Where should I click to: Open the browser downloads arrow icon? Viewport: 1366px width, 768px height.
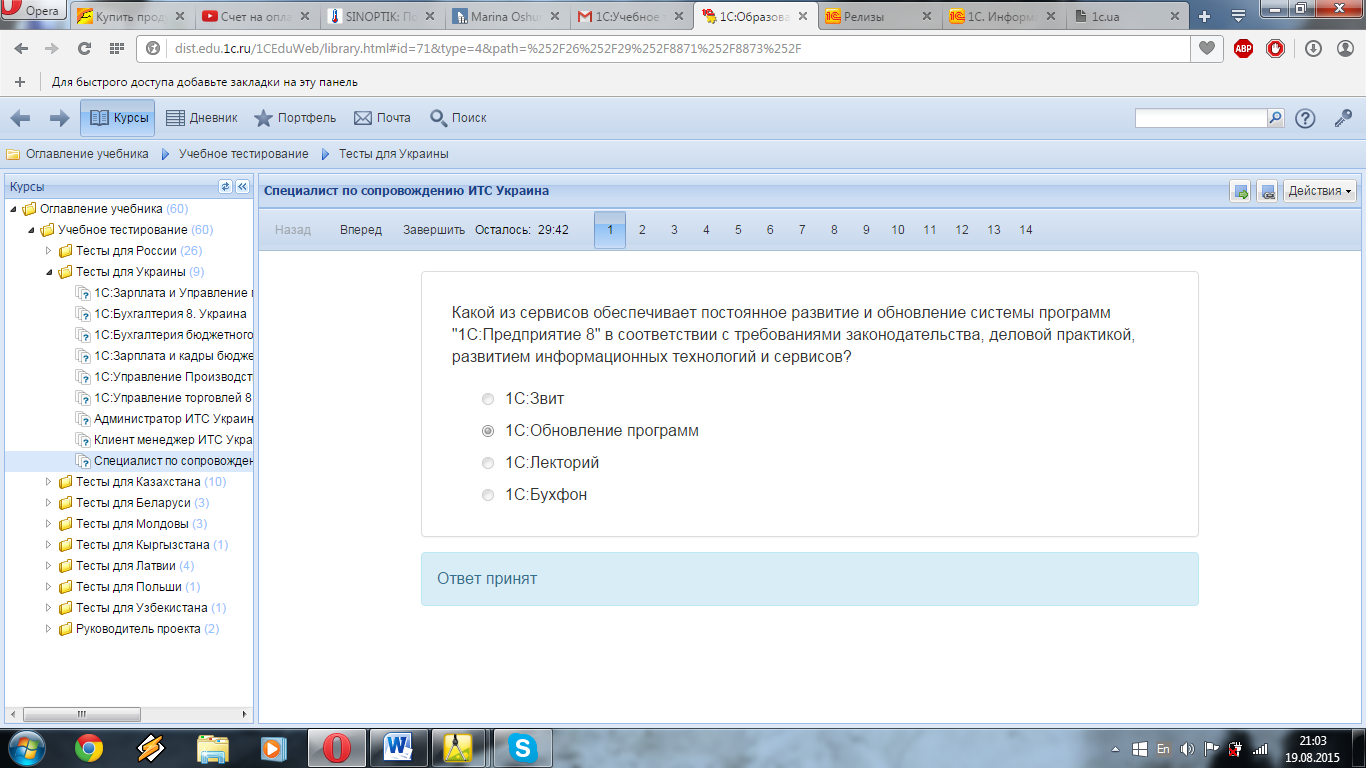tap(1313, 48)
